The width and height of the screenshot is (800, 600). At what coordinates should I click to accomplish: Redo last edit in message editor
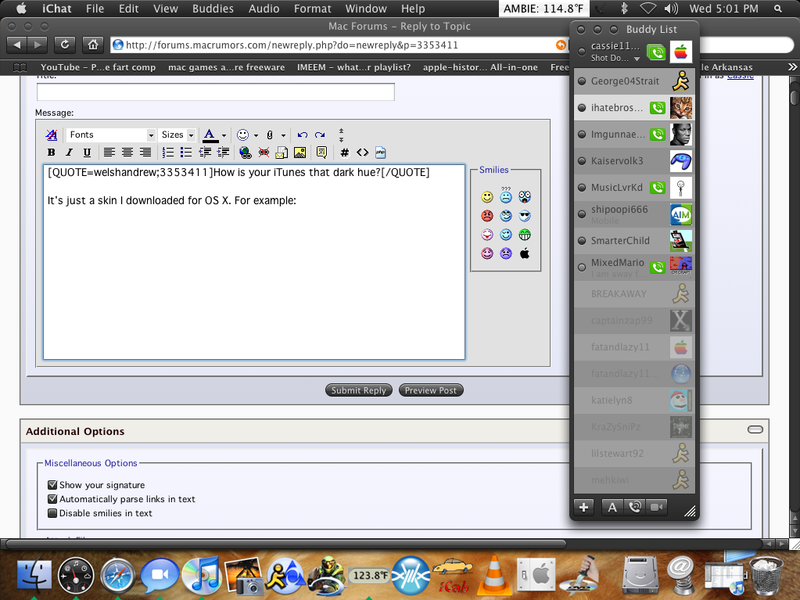320,135
